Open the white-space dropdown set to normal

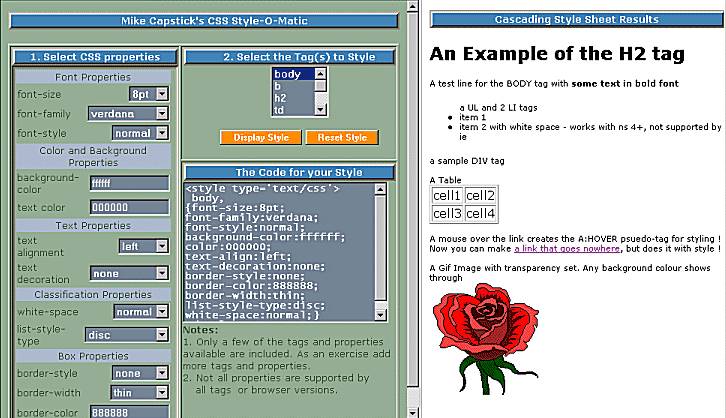[x=141, y=312]
